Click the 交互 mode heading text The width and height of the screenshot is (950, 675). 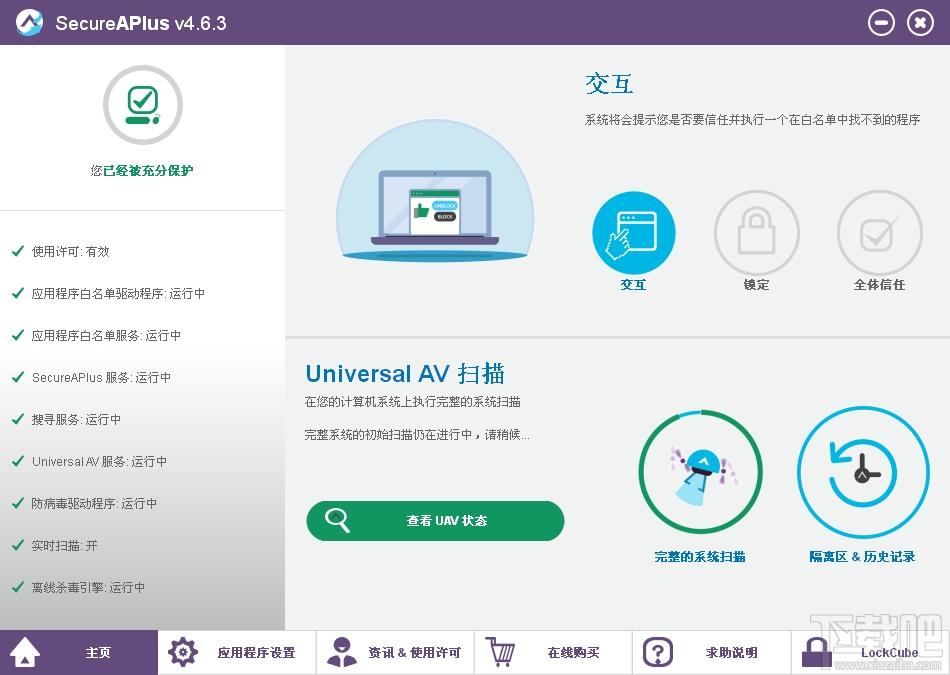pos(610,84)
